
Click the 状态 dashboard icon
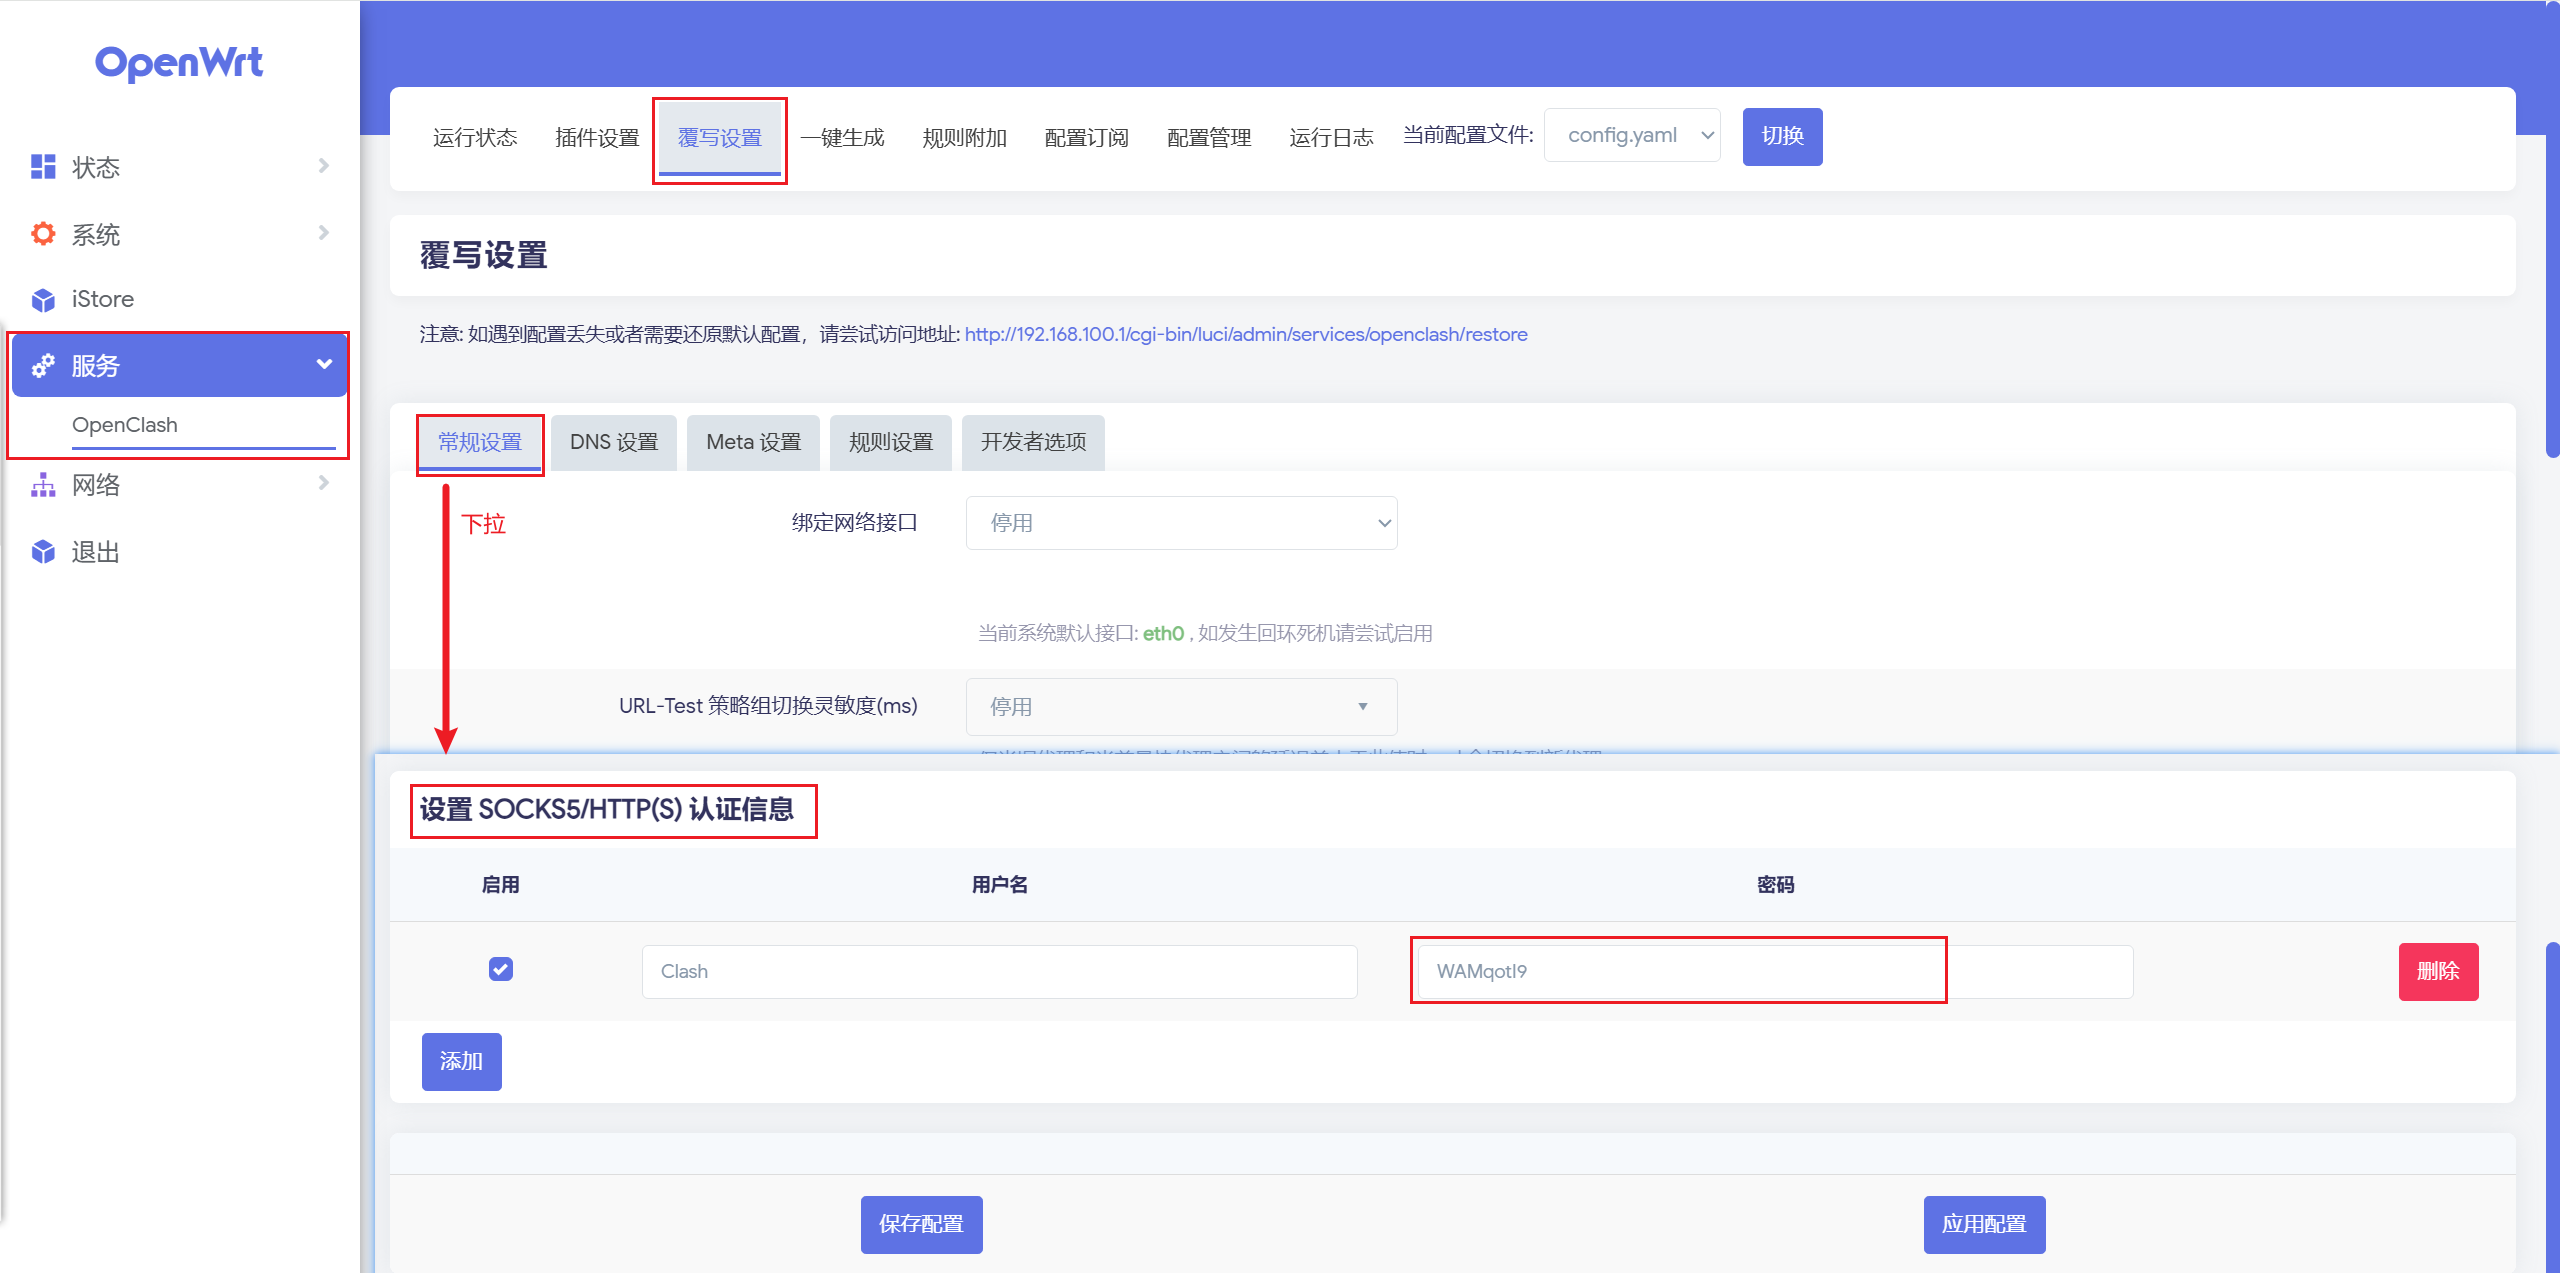coord(43,167)
